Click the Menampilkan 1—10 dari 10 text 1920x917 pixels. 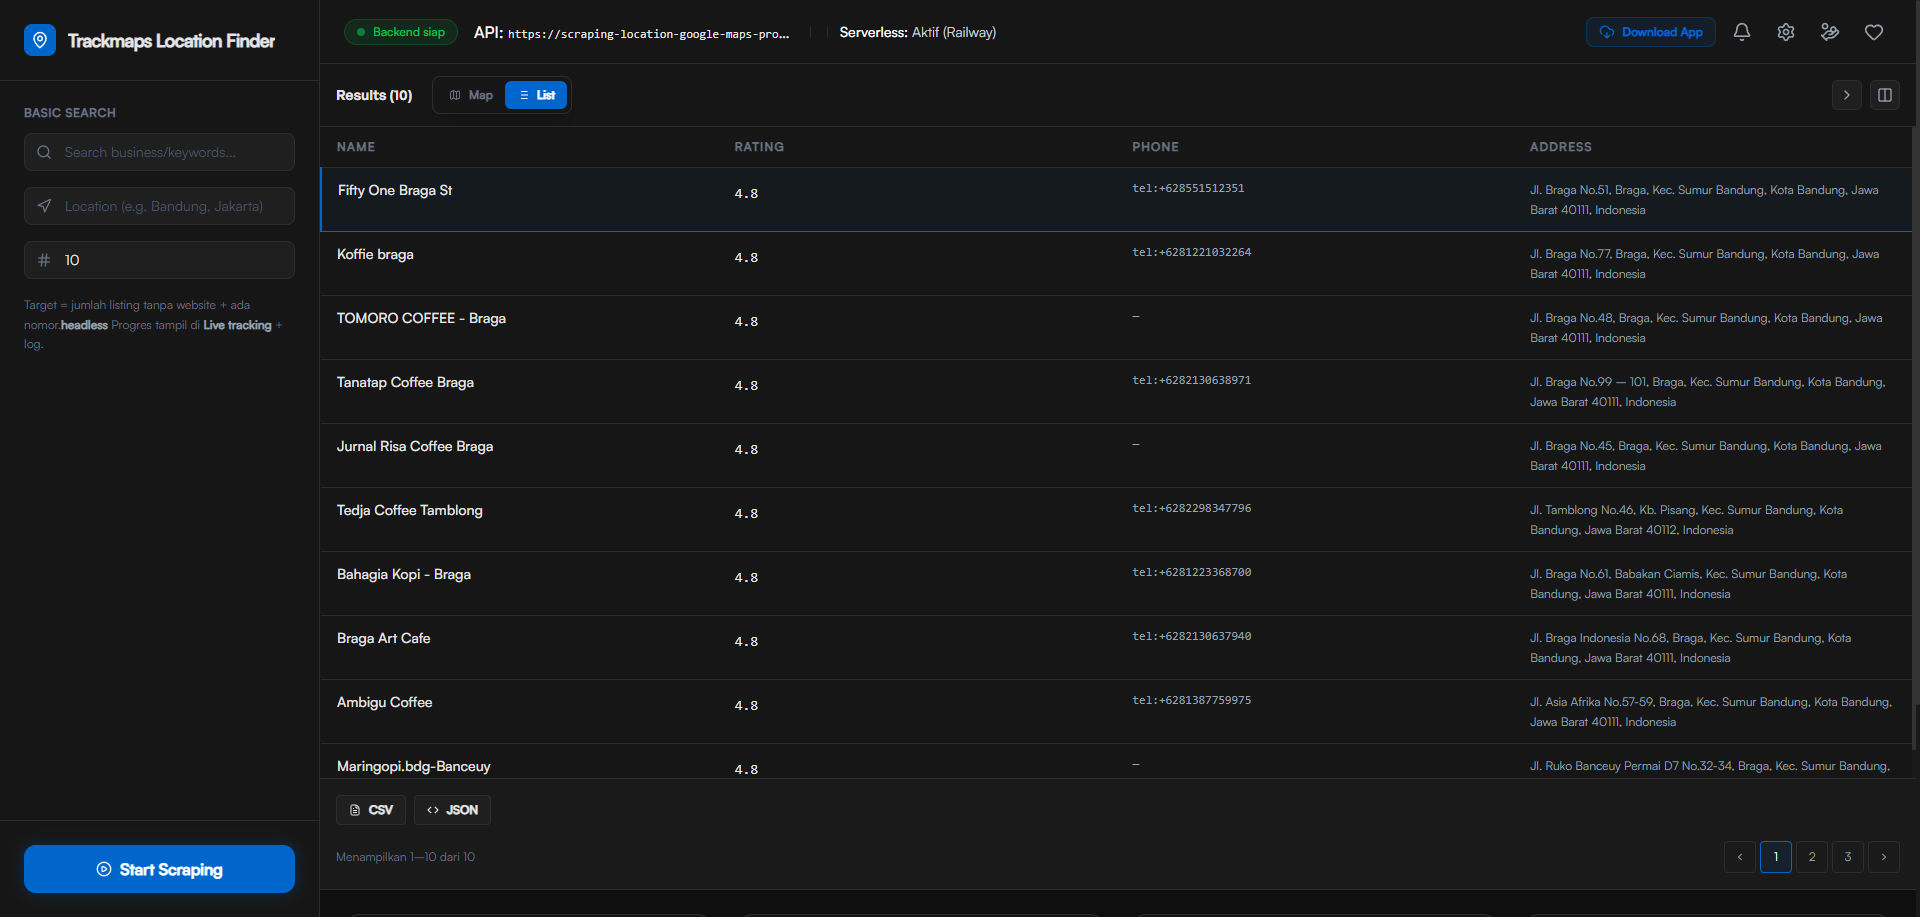405,857
